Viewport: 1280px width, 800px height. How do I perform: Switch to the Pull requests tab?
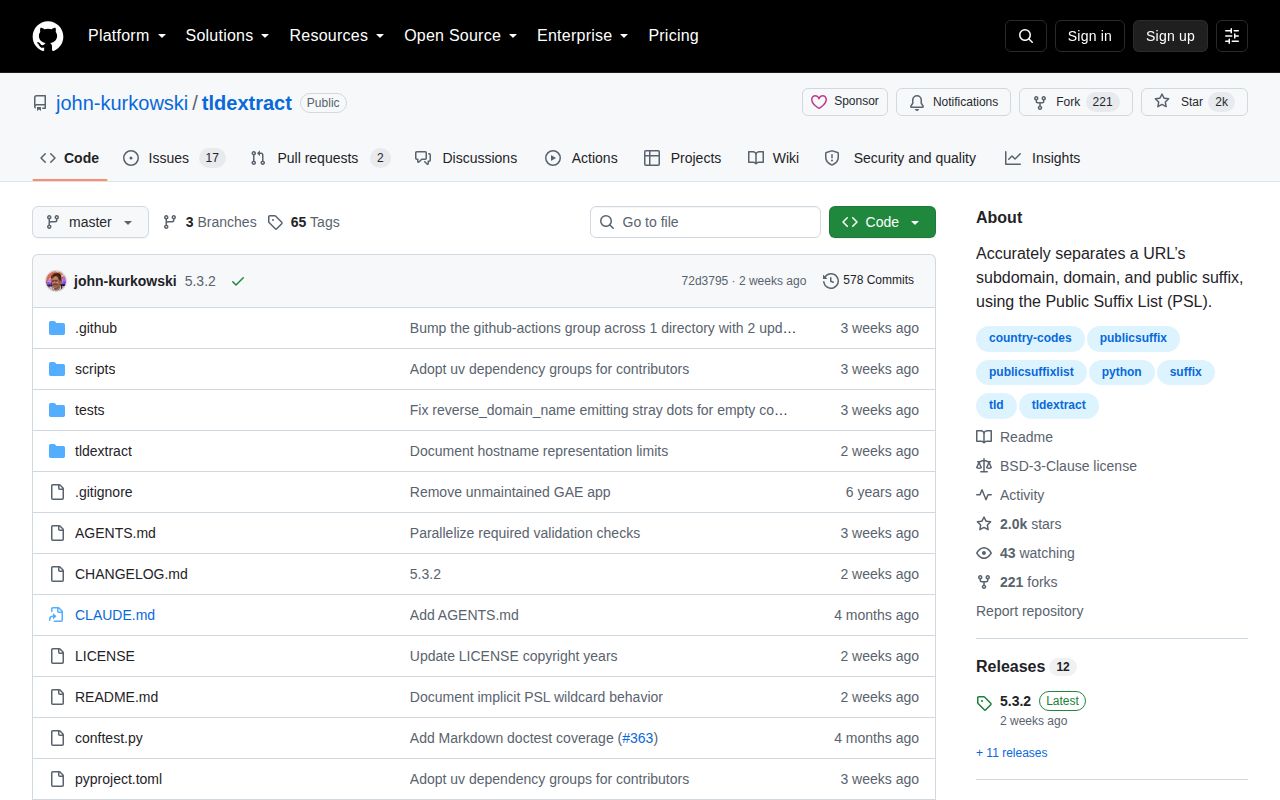(320, 158)
